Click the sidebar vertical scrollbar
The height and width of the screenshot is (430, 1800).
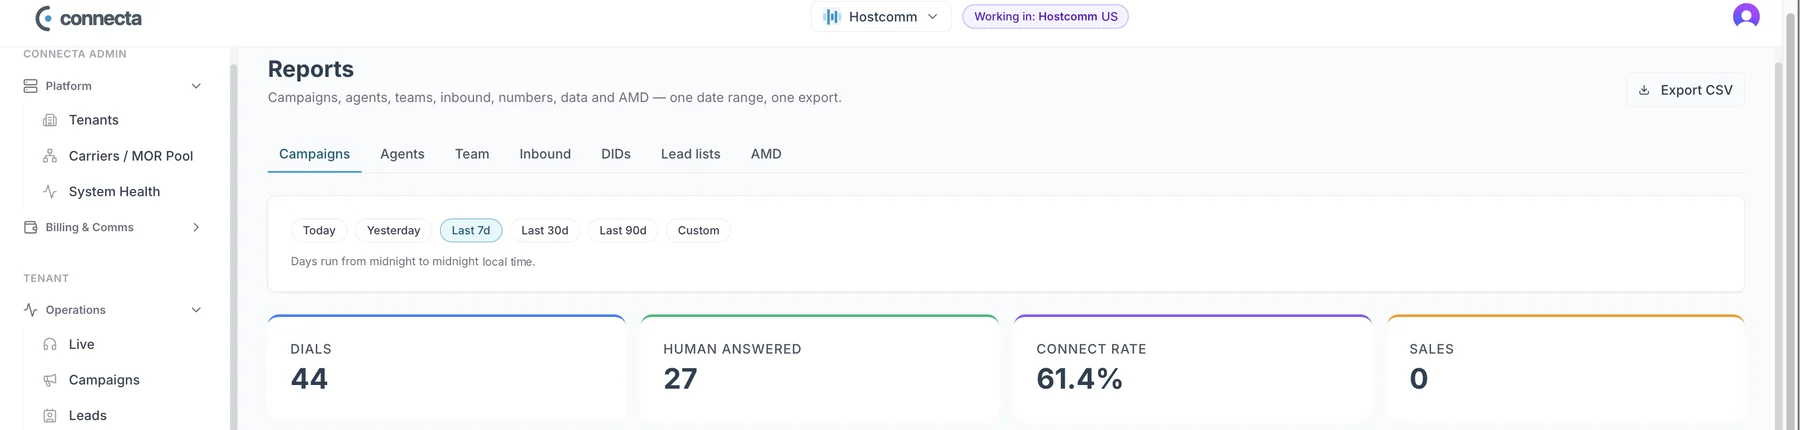pos(233,248)
